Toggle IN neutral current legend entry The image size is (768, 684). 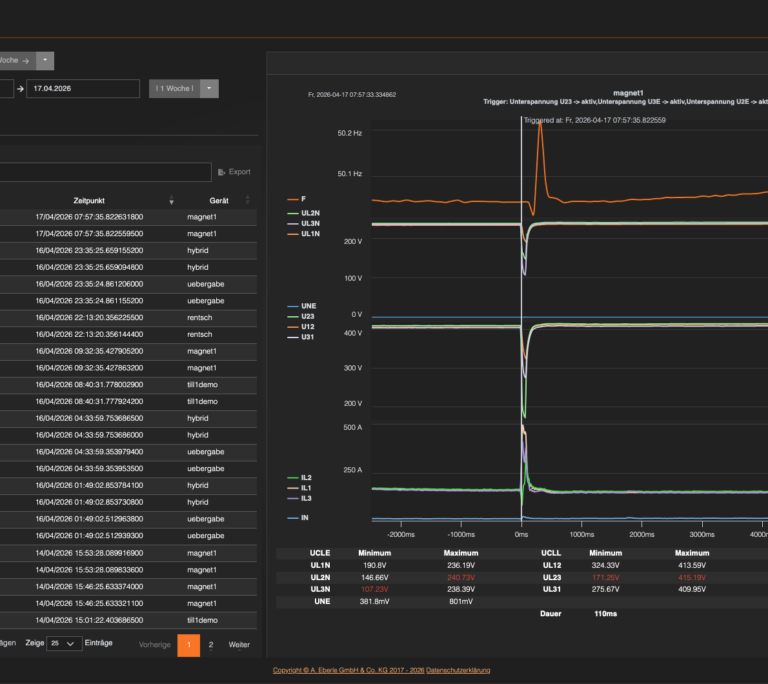click(297, 518)
